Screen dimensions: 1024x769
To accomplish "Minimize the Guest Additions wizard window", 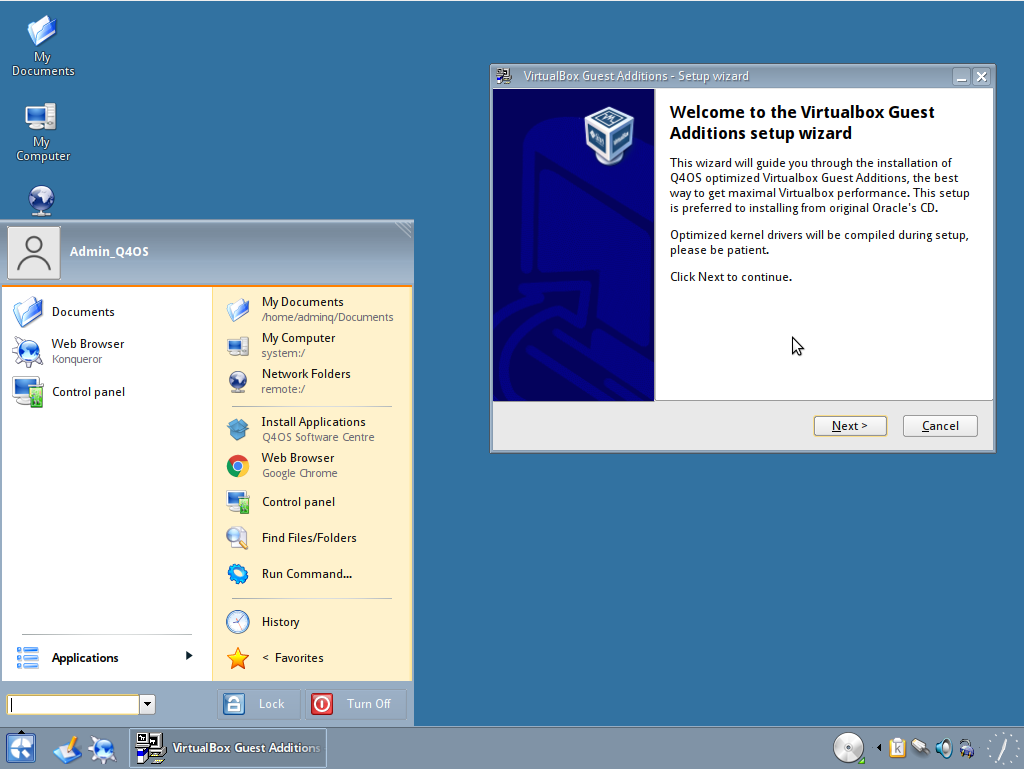I will (x=961, y=76).
